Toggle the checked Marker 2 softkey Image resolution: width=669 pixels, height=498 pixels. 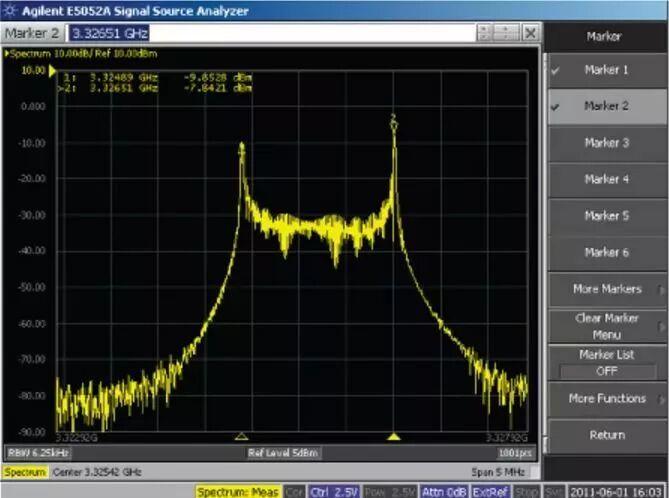pos(607,106)
